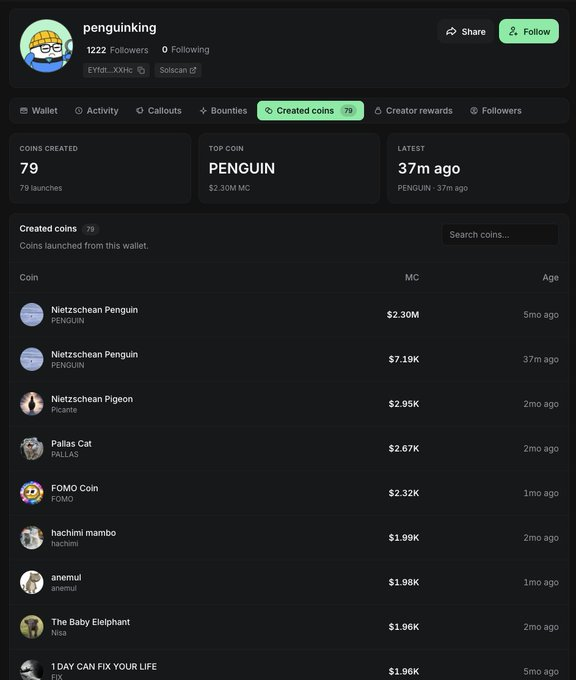Open the Nietzschean Penguin $2.30M coin icon
Screen dimensions: 576x680
tap(32, 314)
